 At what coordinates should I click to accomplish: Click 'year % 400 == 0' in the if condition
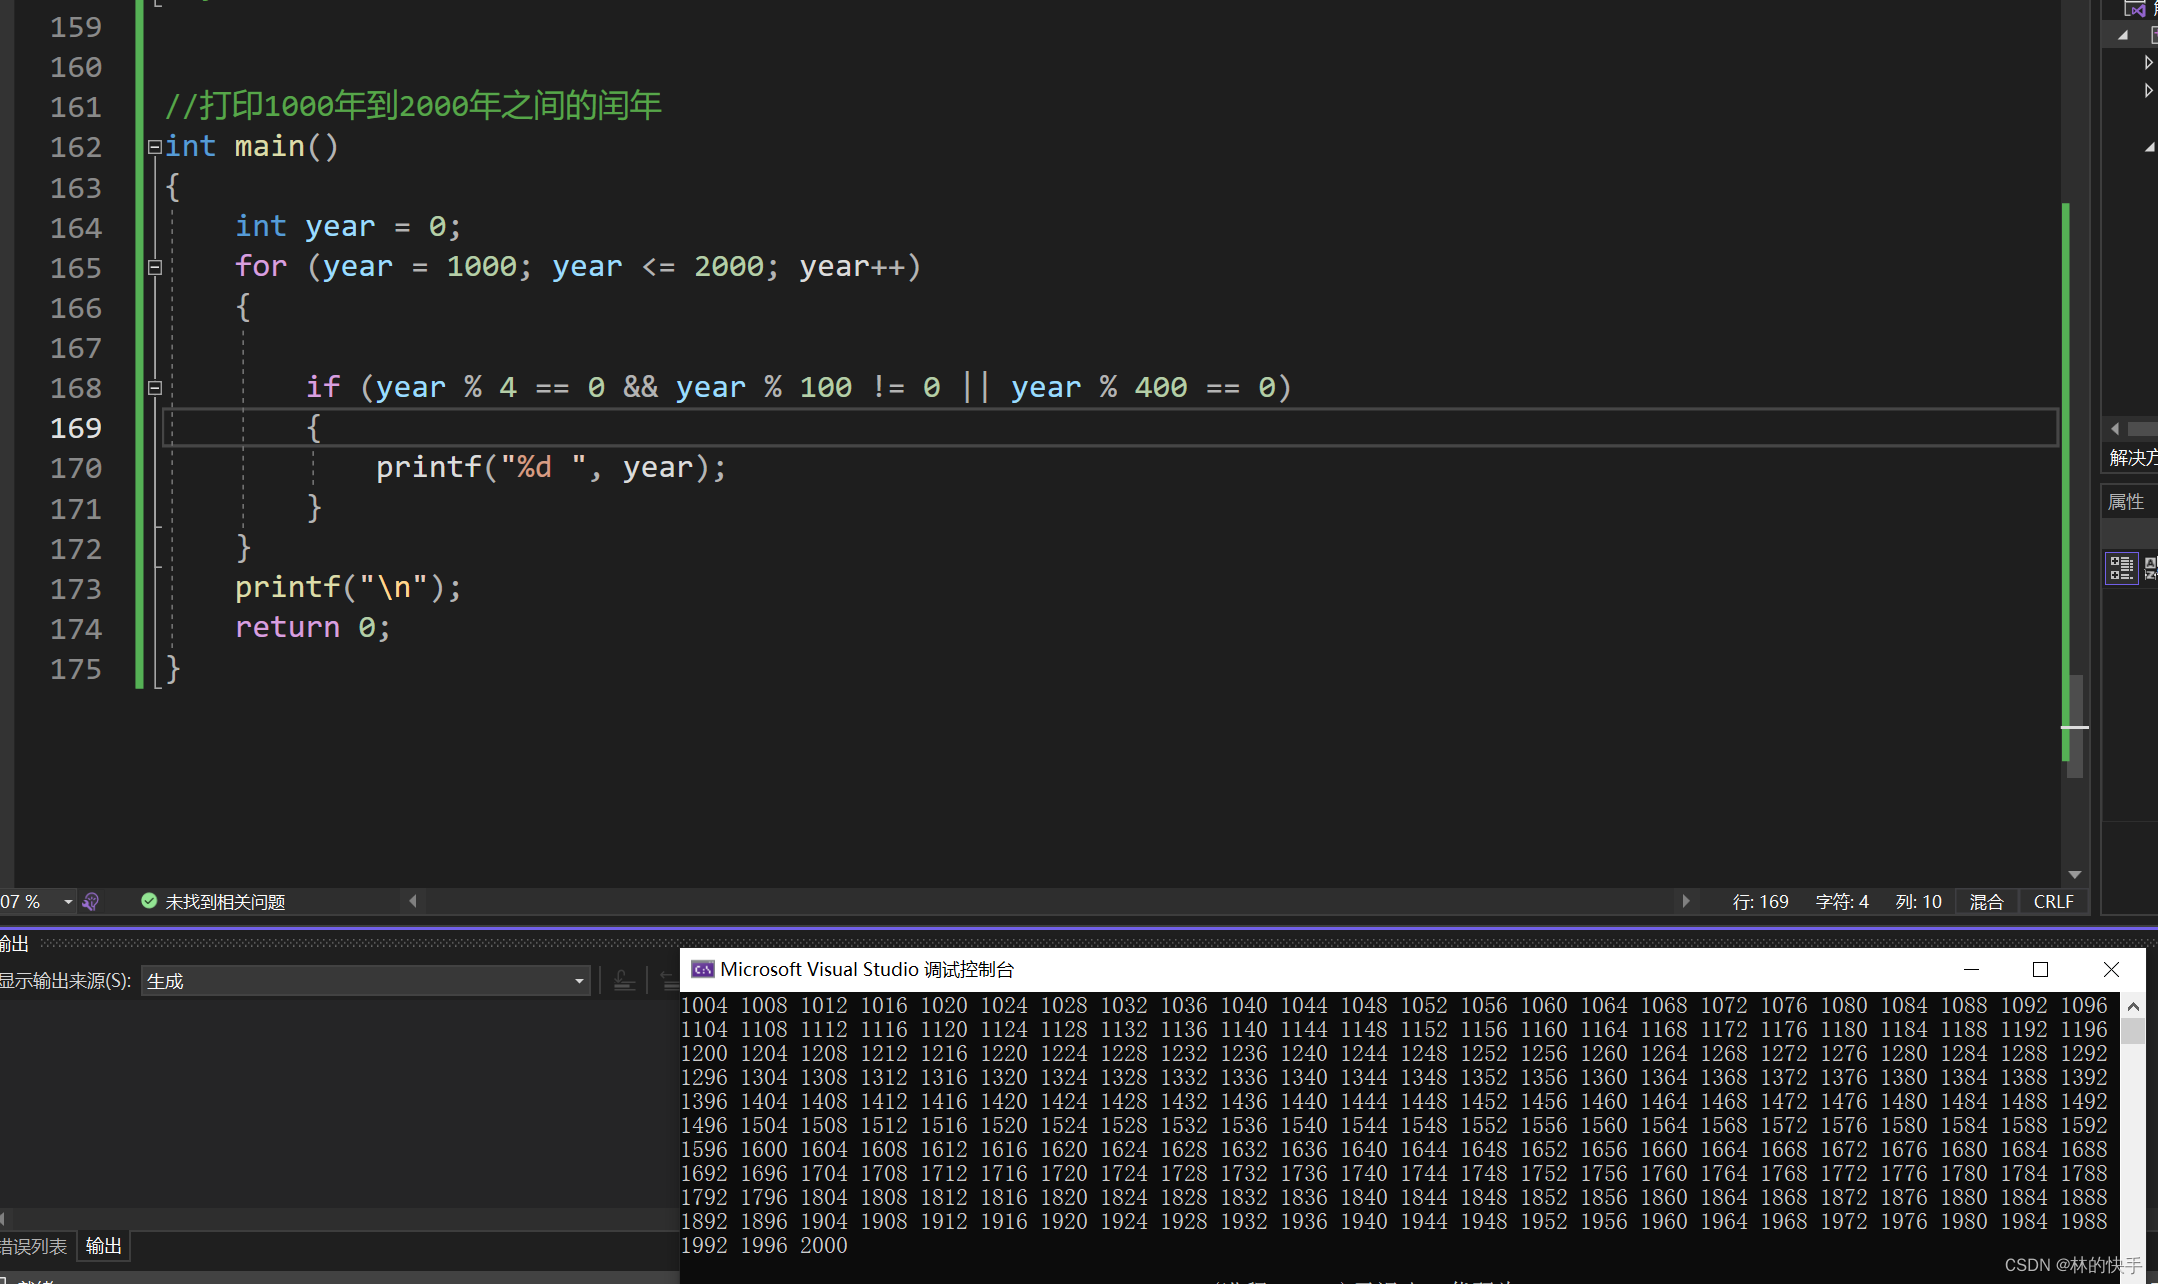pyautogui.click(x=1143, y=388)
